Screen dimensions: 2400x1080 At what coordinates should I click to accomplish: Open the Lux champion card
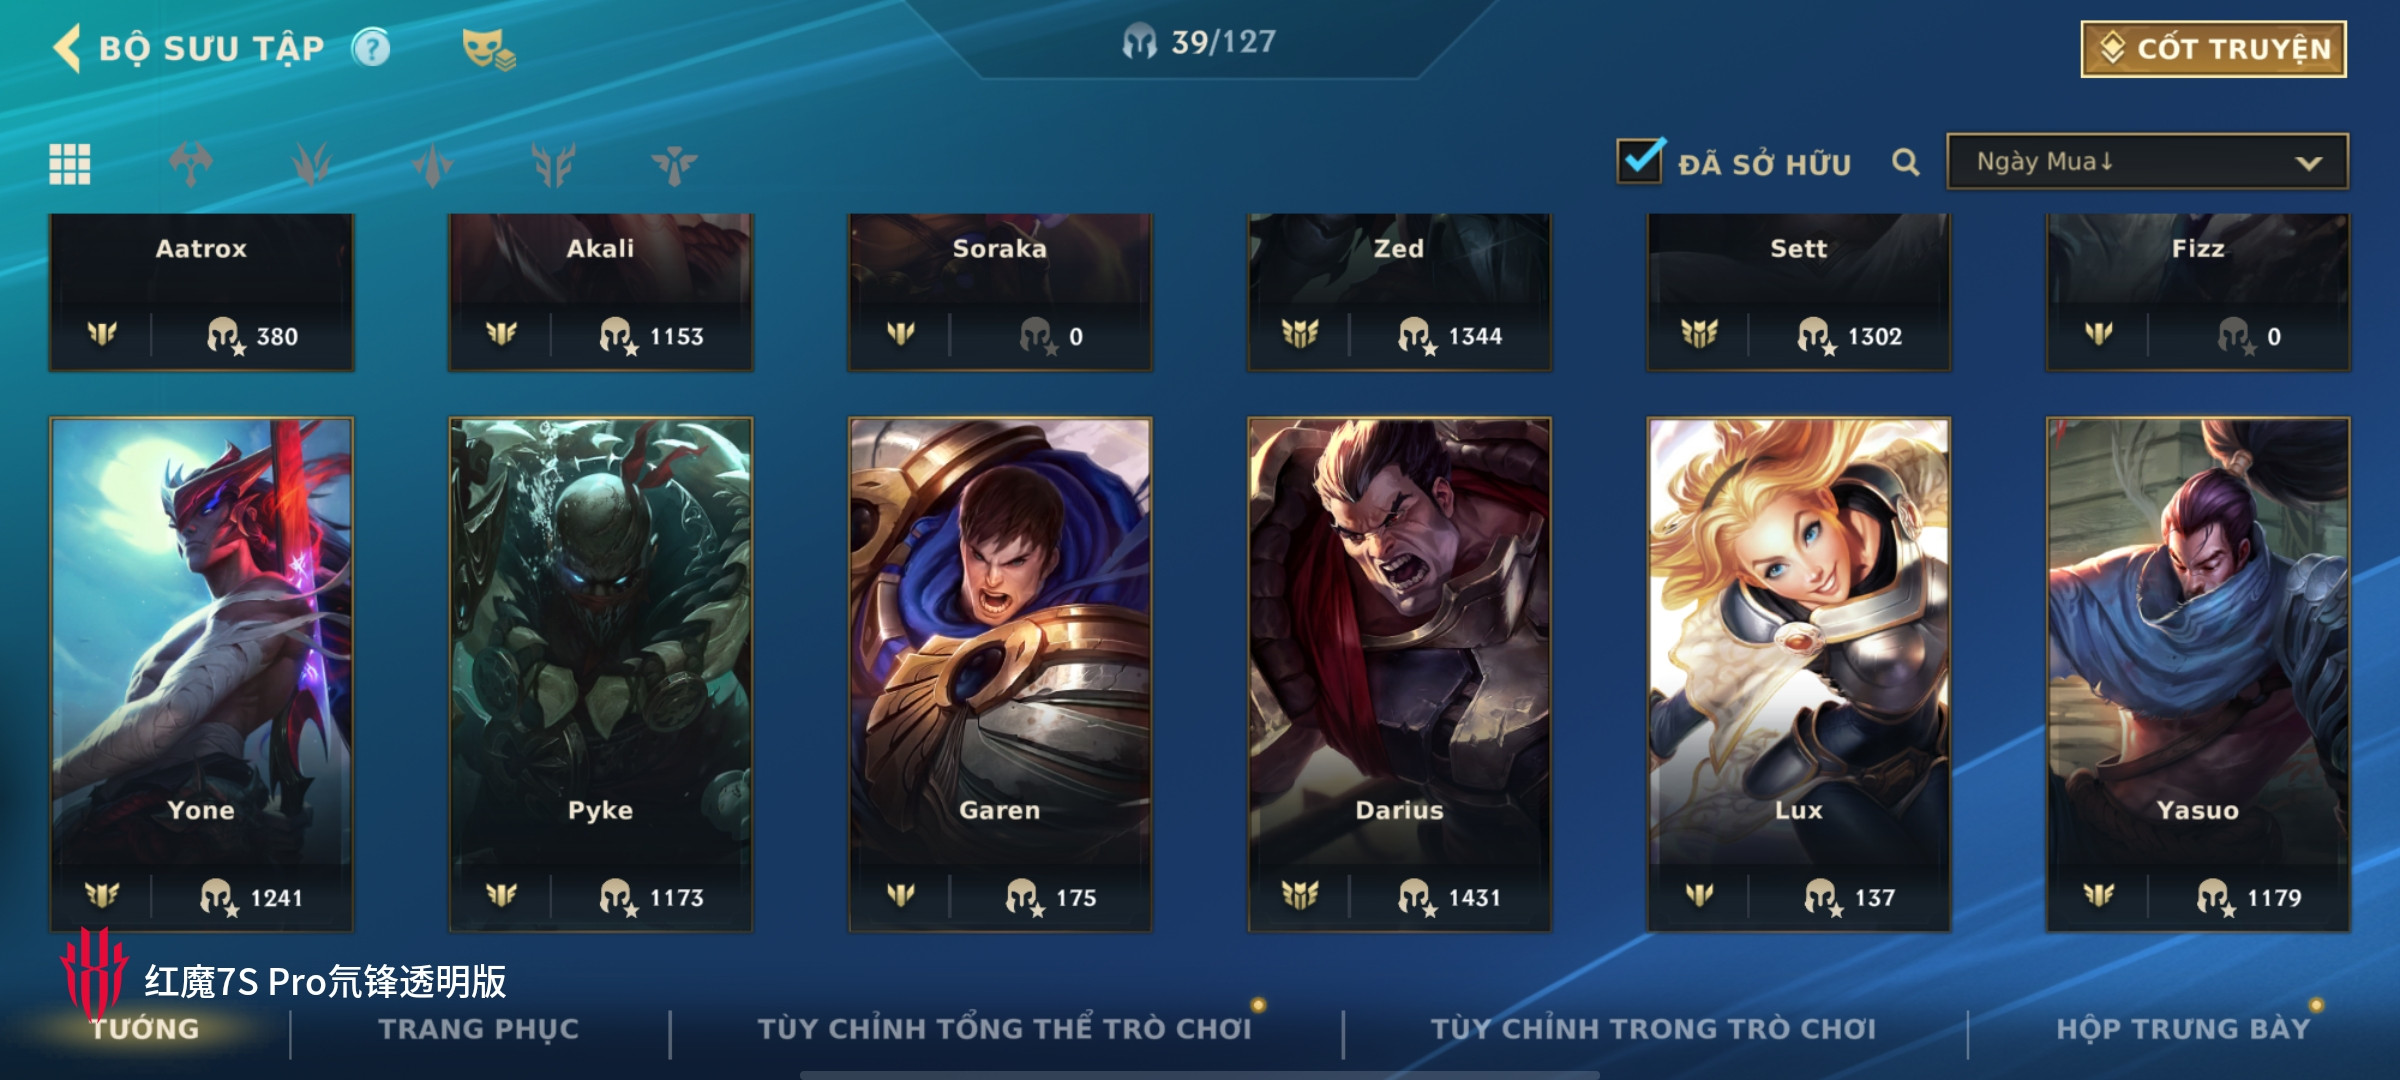1799,675
